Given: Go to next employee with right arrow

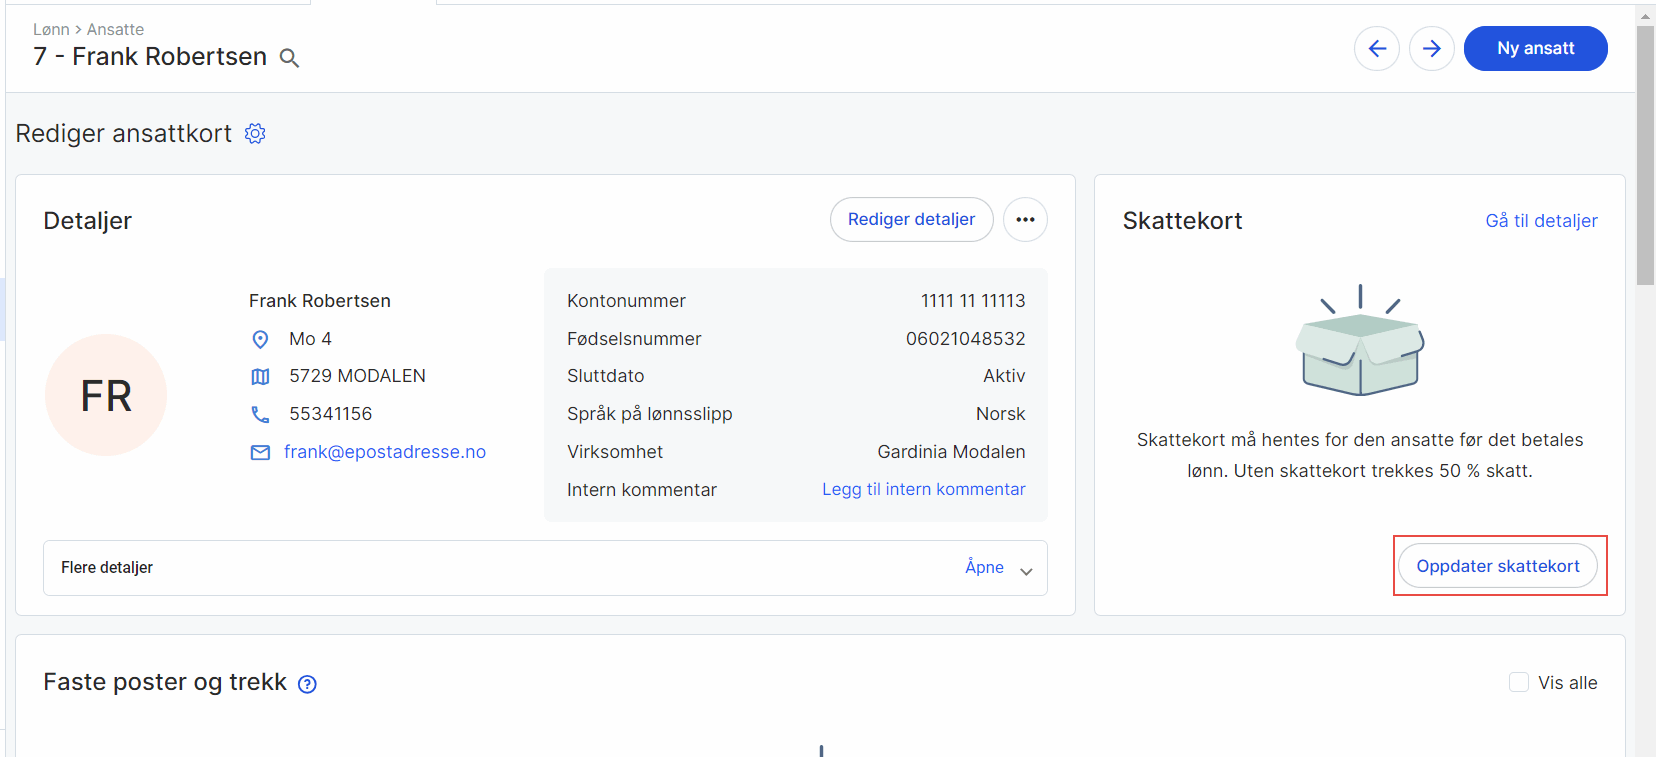Looking at the screenshot, I should pyautogui.click(x=1431, y=48).
